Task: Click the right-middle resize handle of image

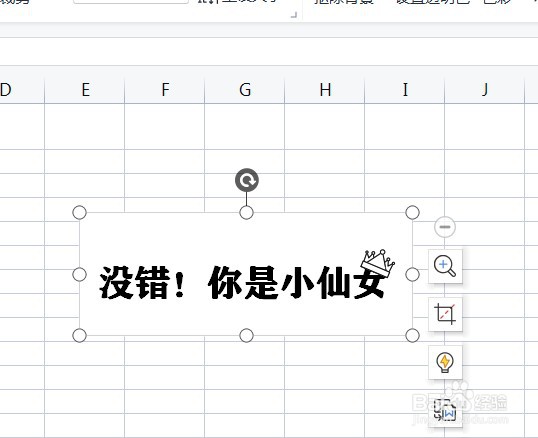Action: point(412,274)
